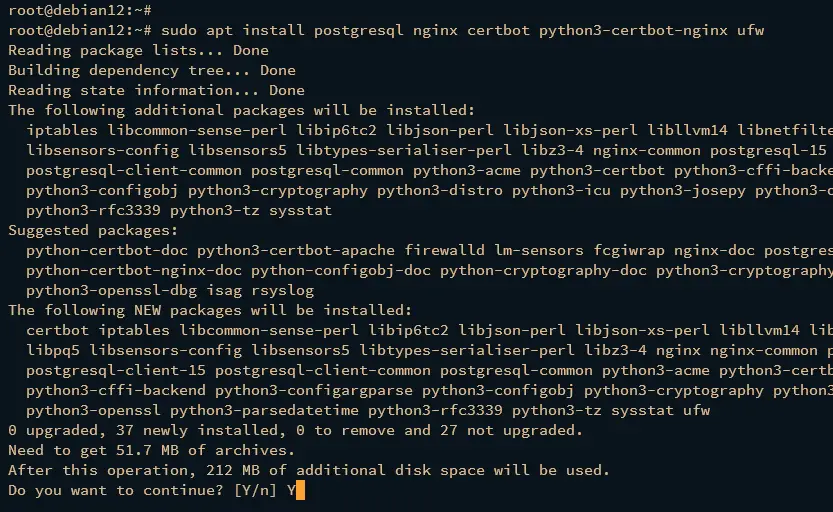Click the empty root@debian12 prompt line
This screenshot has width=833, height=512.
(x=80, y=10)
